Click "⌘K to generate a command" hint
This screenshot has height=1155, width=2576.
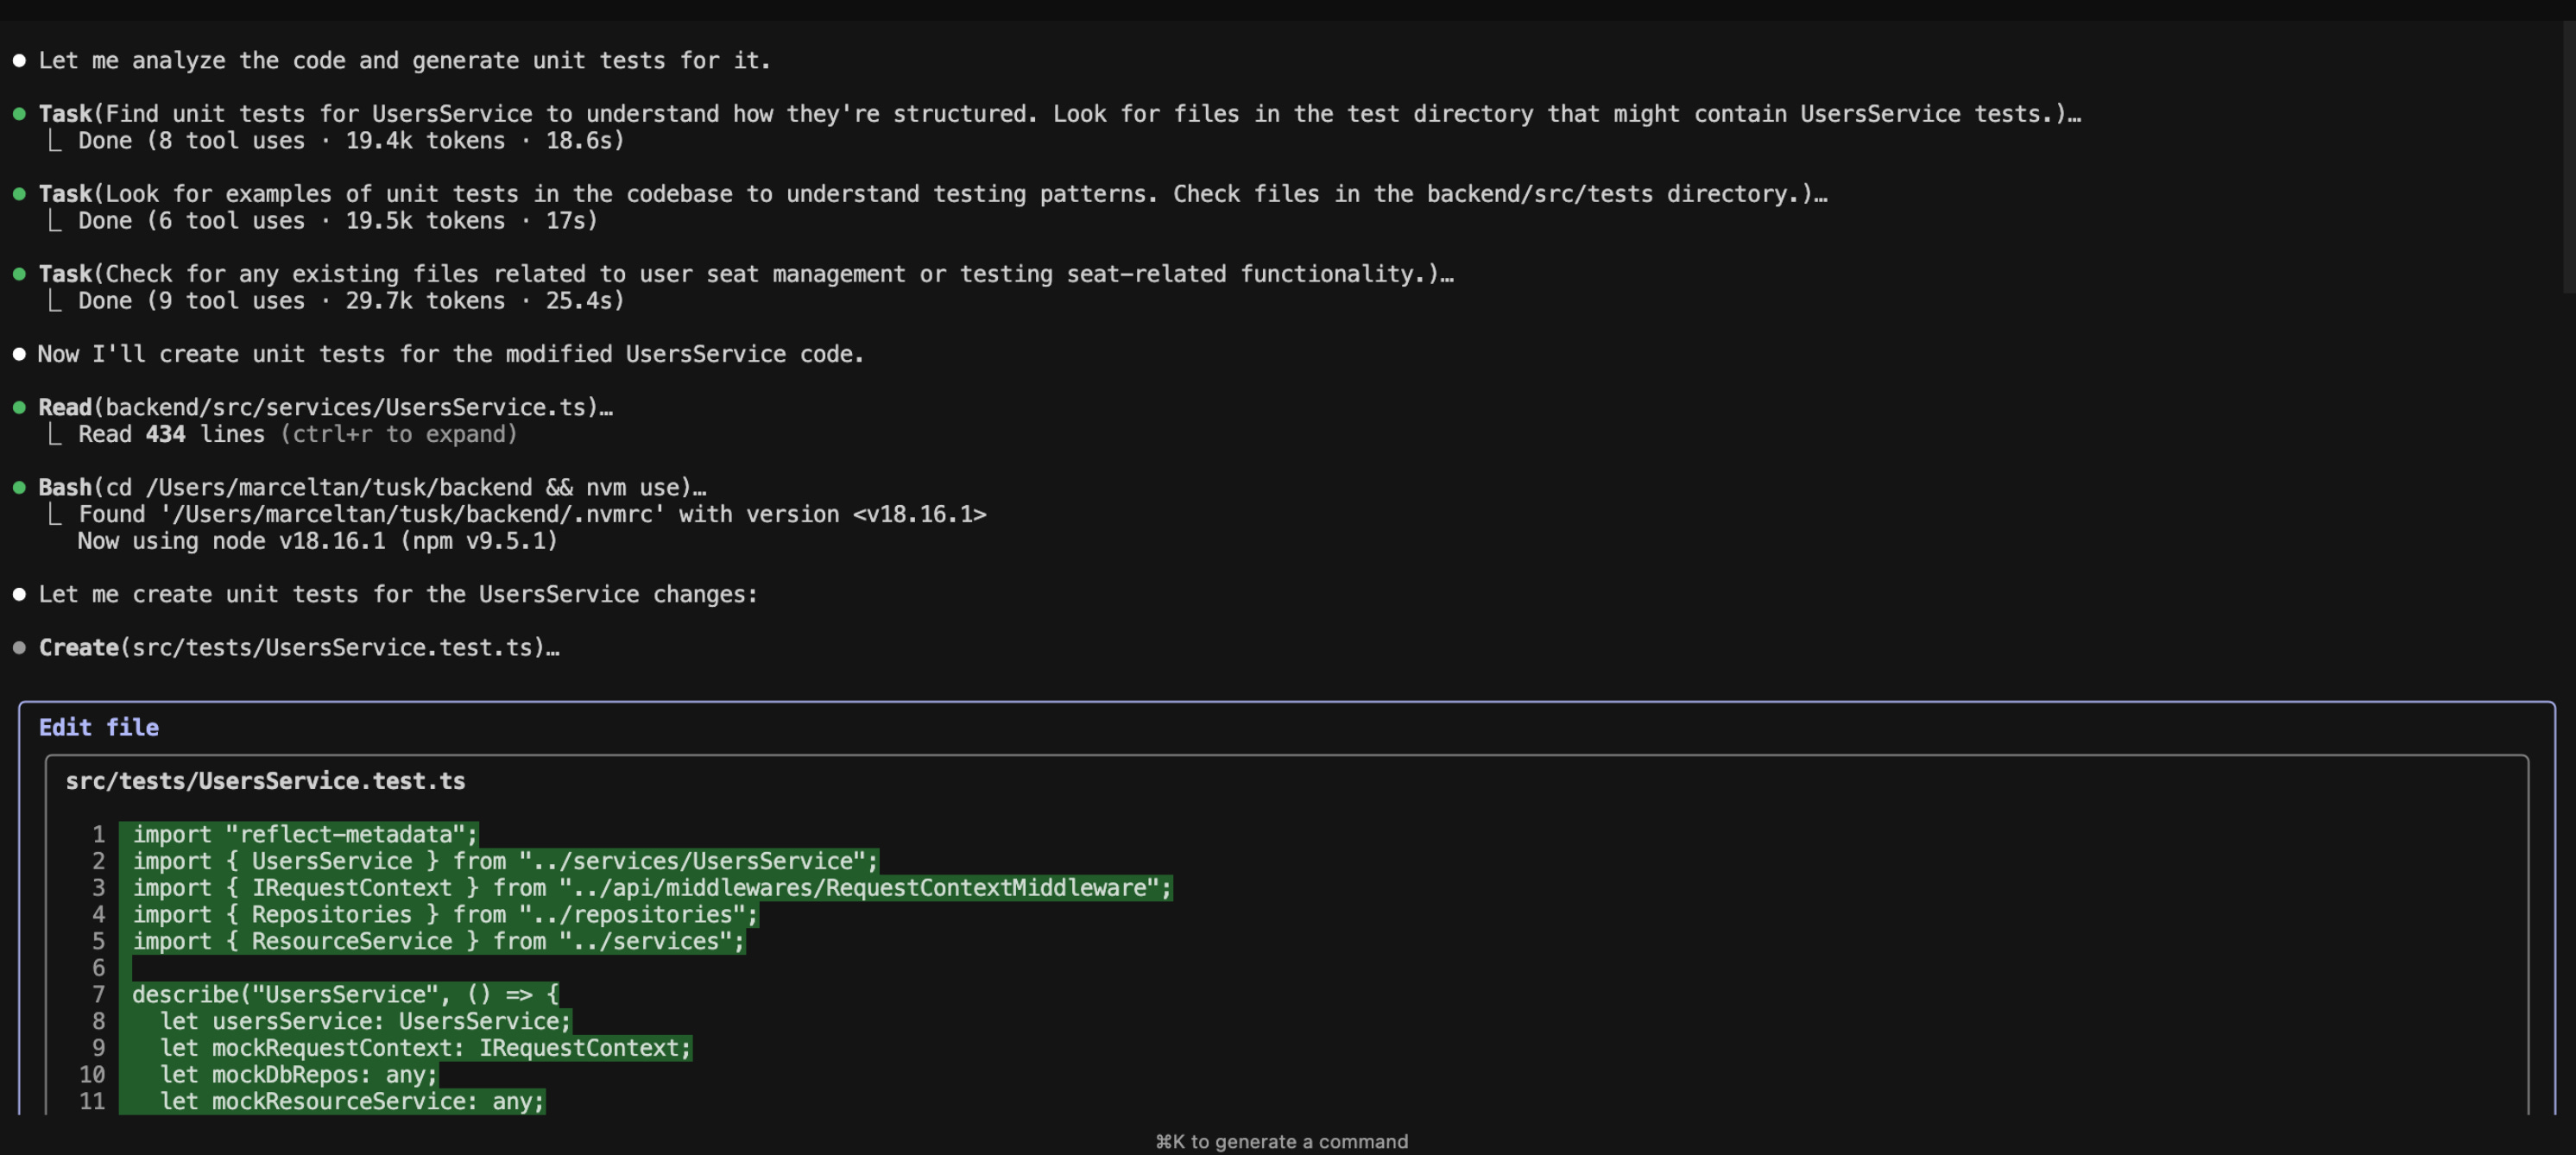[x=1281, y=1141]
